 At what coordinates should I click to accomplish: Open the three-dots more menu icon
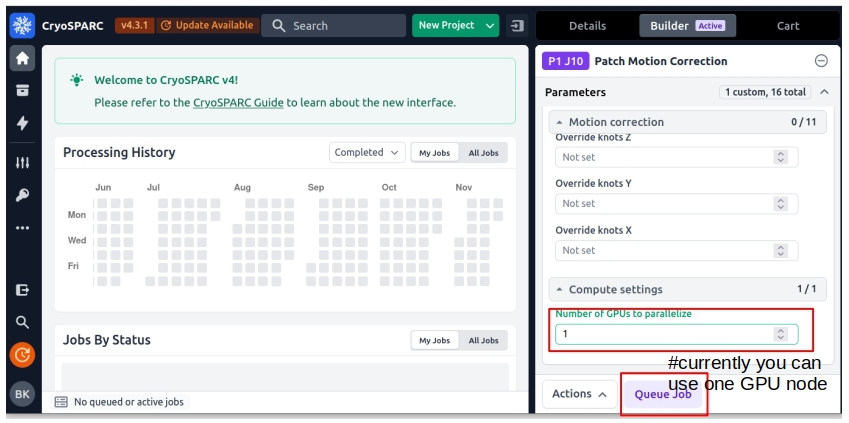[22, 228]
